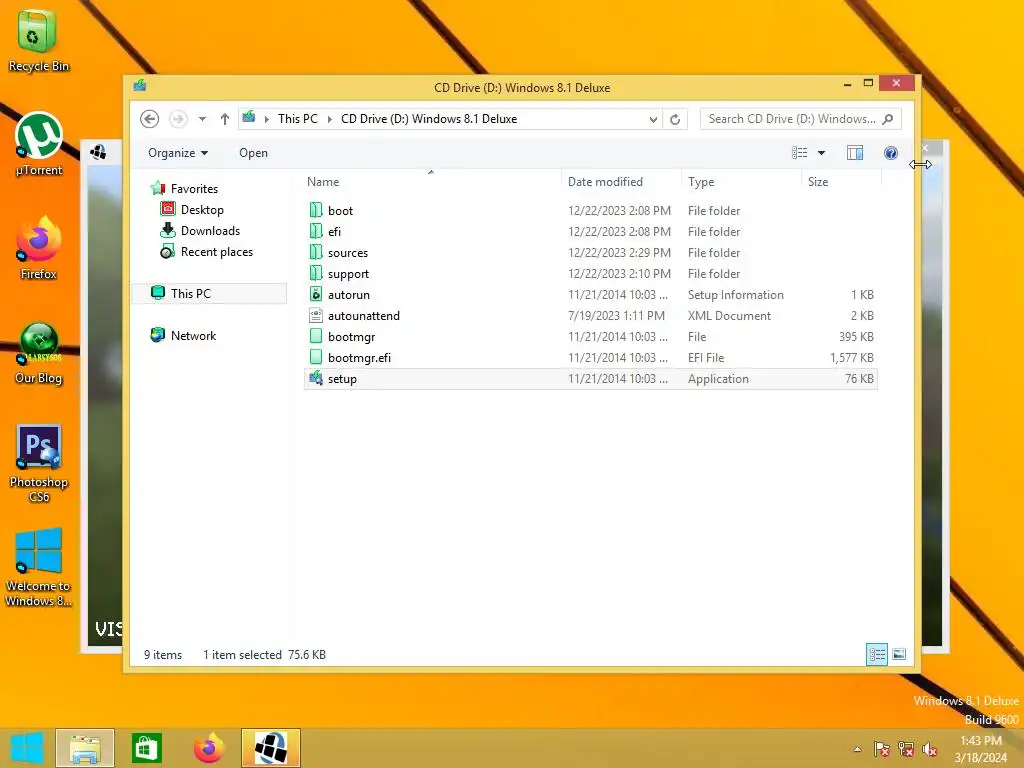Open Firefox from the taskbar
The width and height of the screenshot is (1024, 768).
208,748
